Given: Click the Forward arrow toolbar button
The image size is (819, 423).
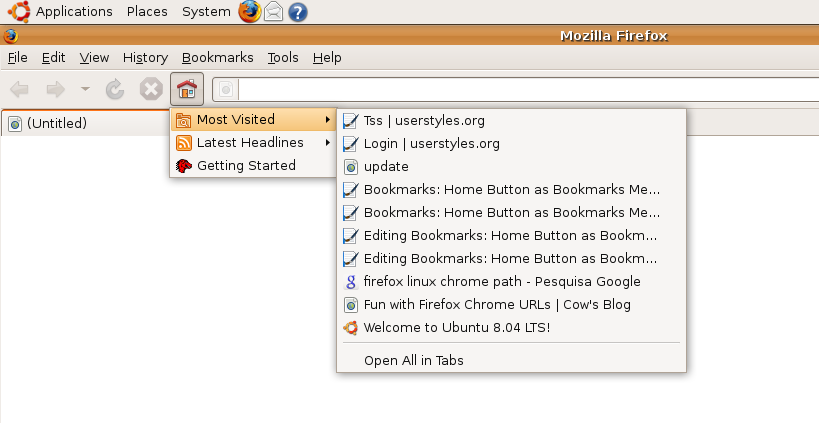Looking at the screenshot, I should pos(55,89).
